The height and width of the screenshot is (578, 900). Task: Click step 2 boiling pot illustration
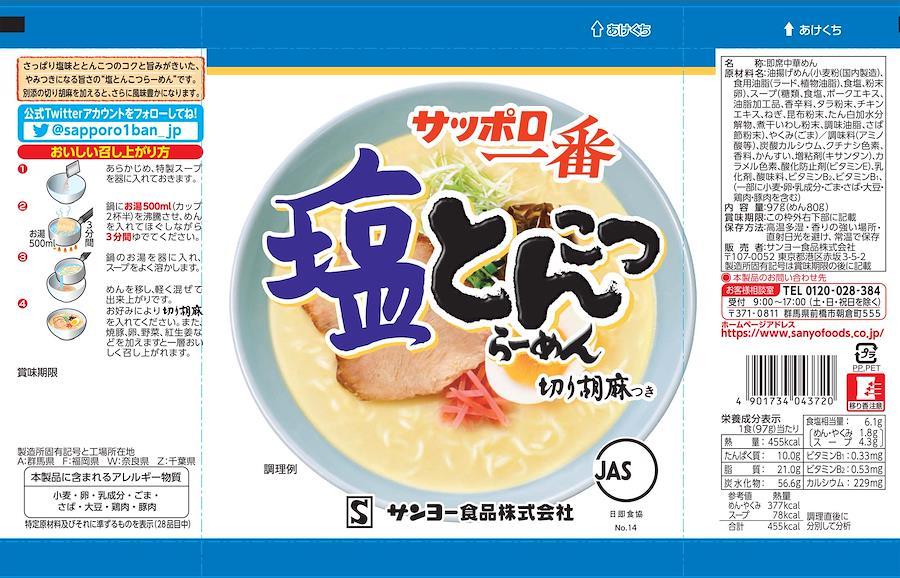66,227
